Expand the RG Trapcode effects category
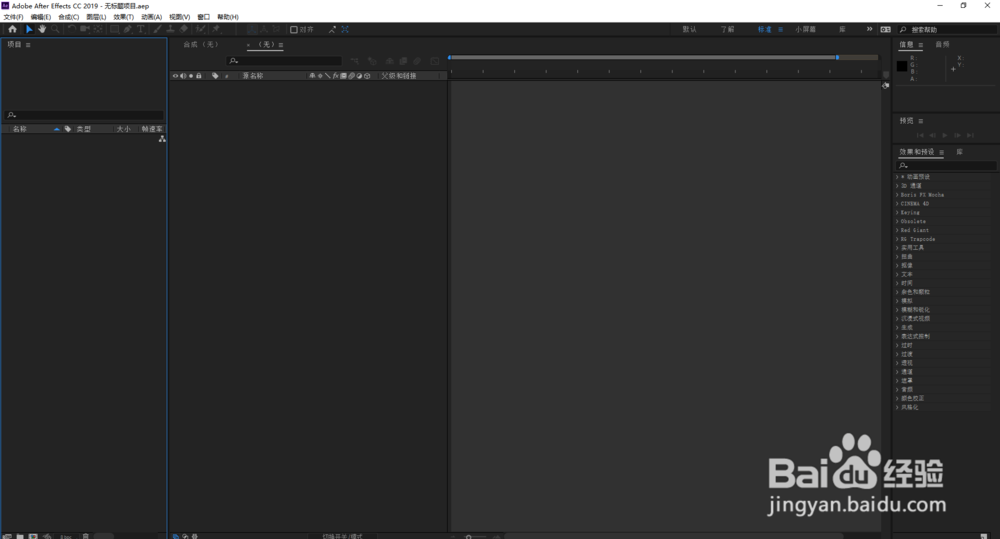Viewport: 1000px width, 539px height. (x=897, y=239)
